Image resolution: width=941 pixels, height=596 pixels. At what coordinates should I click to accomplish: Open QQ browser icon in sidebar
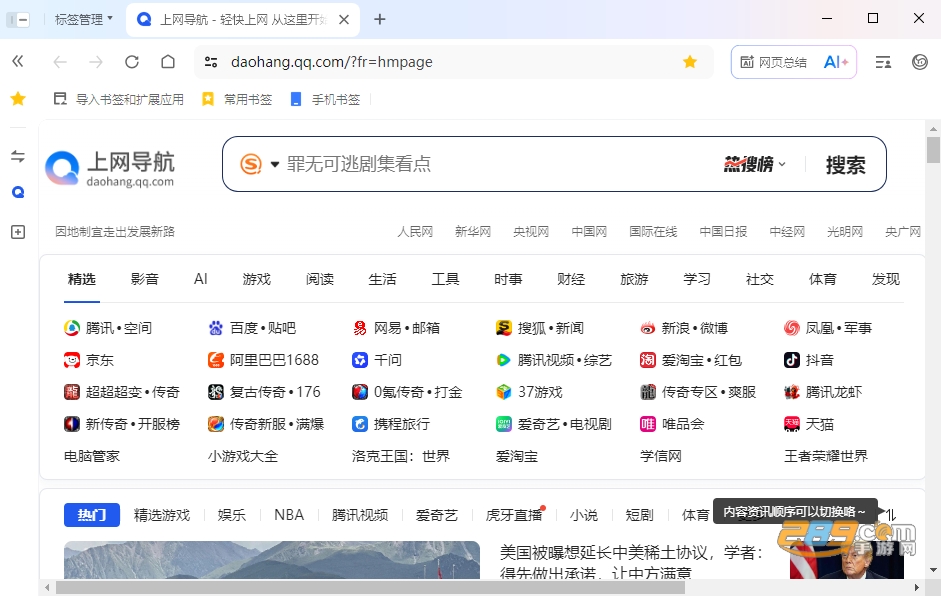tap(18, 192)
